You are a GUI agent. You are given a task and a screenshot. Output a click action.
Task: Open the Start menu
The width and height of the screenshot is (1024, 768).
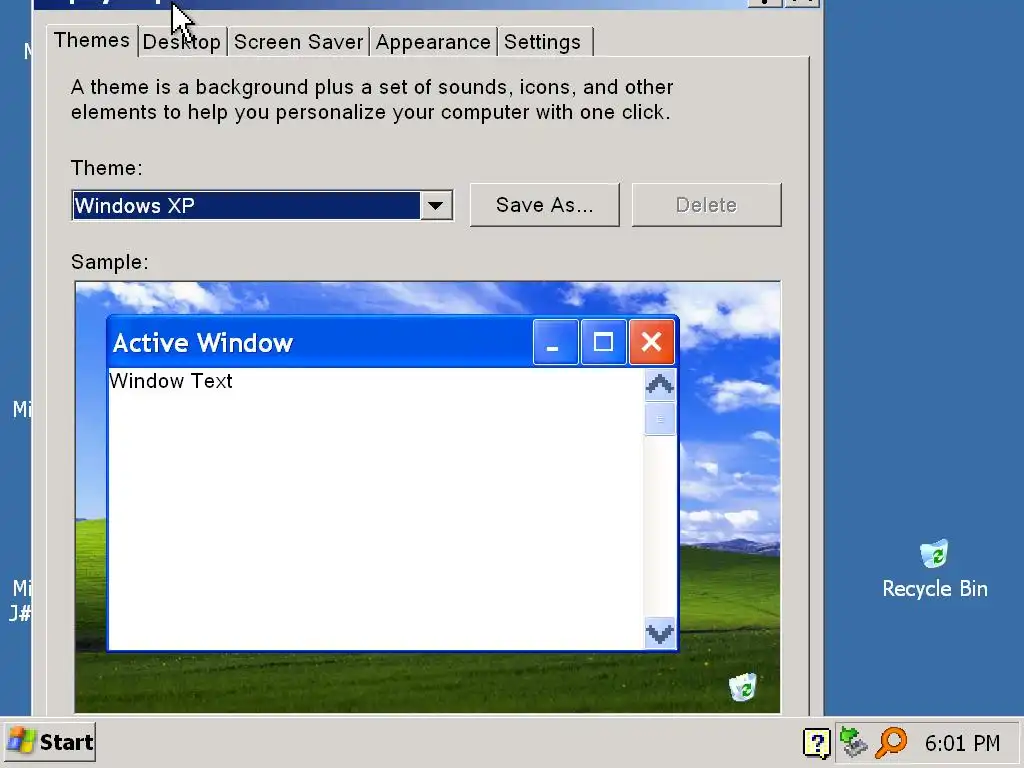click(x=50, y=742)
